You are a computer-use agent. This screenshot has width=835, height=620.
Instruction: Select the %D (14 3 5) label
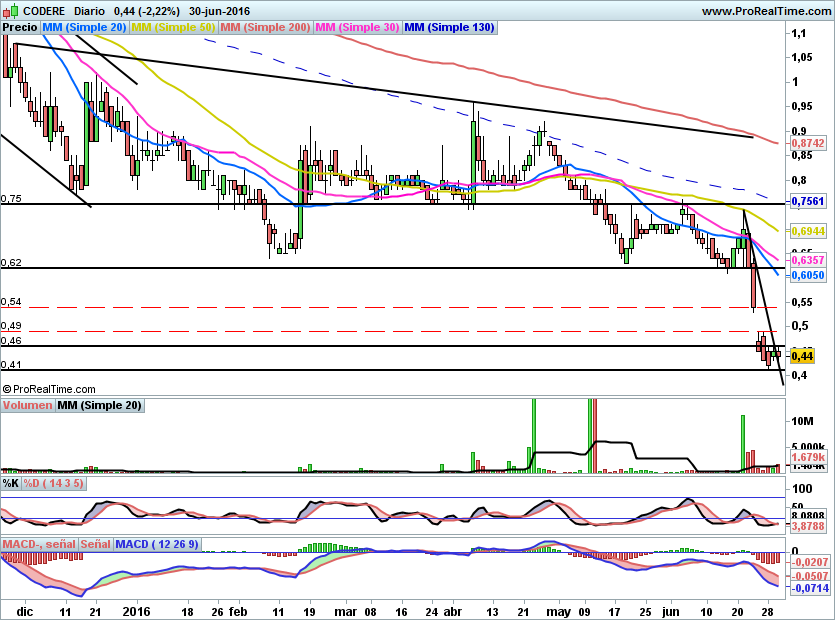54,483
